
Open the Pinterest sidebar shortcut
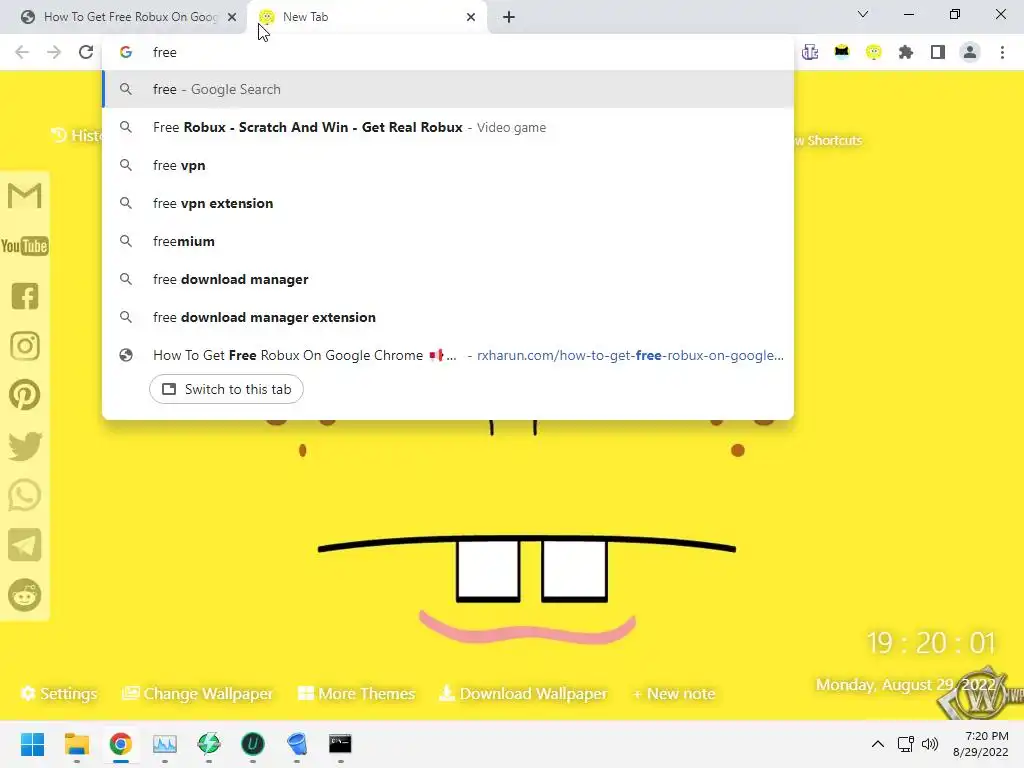pyautogui.click(x=25, y=395)
